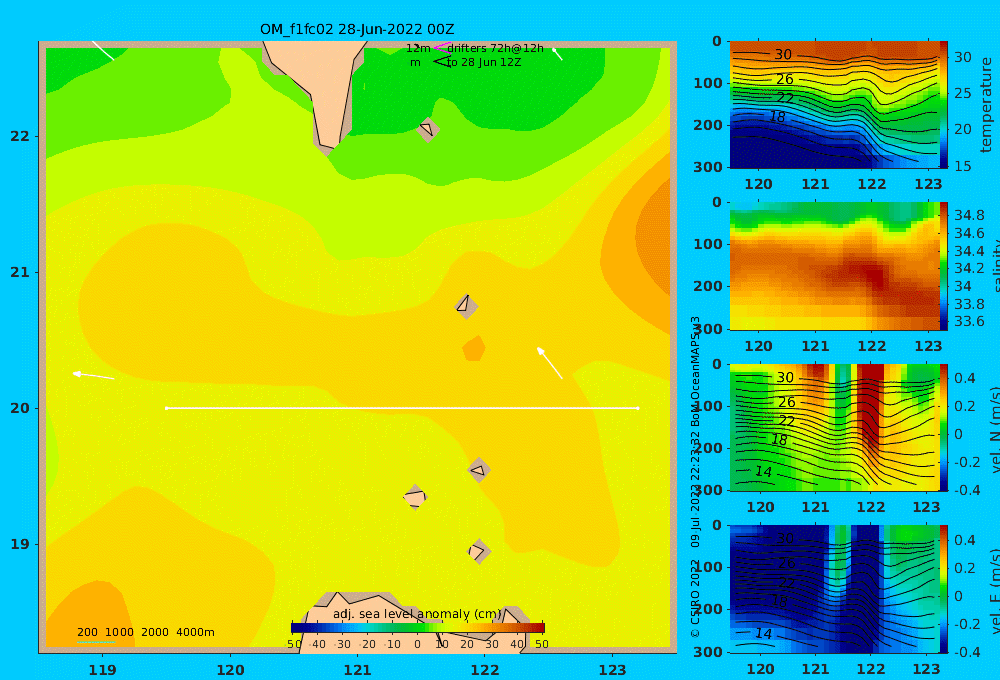Open the northward velocity section panel
This screenshot has height=680, width=1000.
click(x=834, y=427)
